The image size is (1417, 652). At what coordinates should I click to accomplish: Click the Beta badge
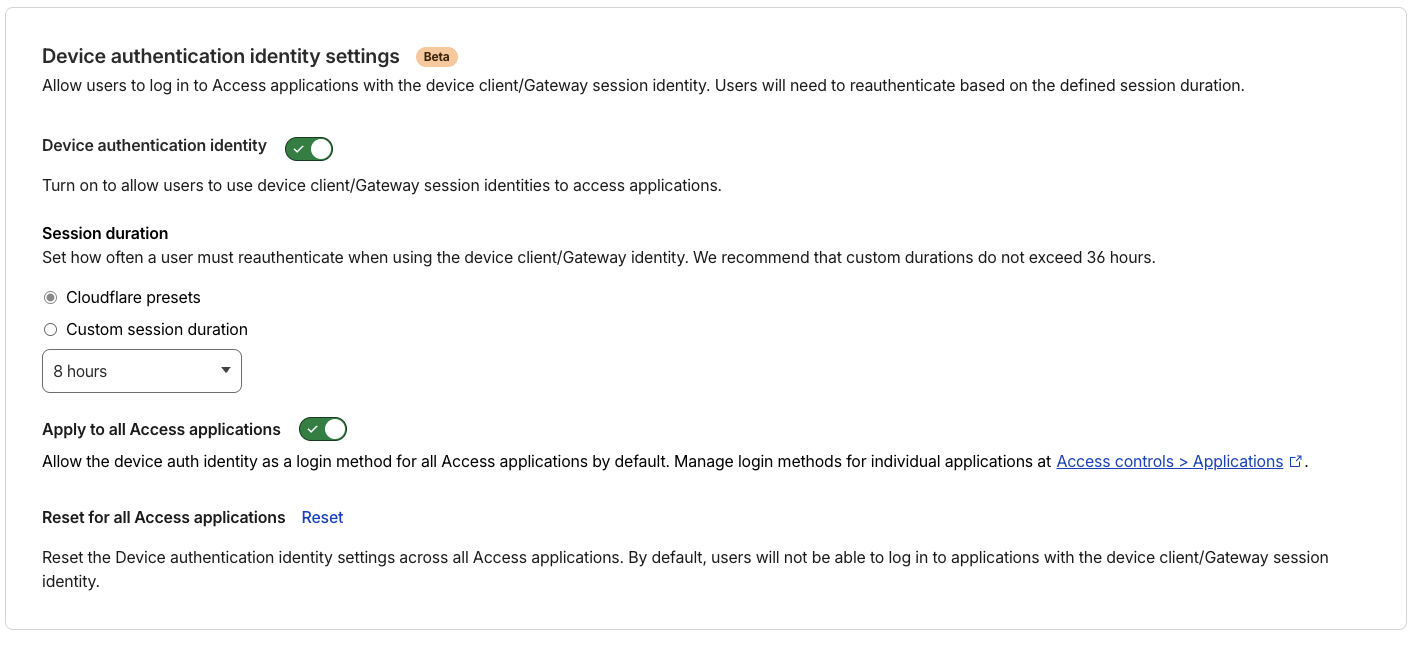click(x=437, y=57)
